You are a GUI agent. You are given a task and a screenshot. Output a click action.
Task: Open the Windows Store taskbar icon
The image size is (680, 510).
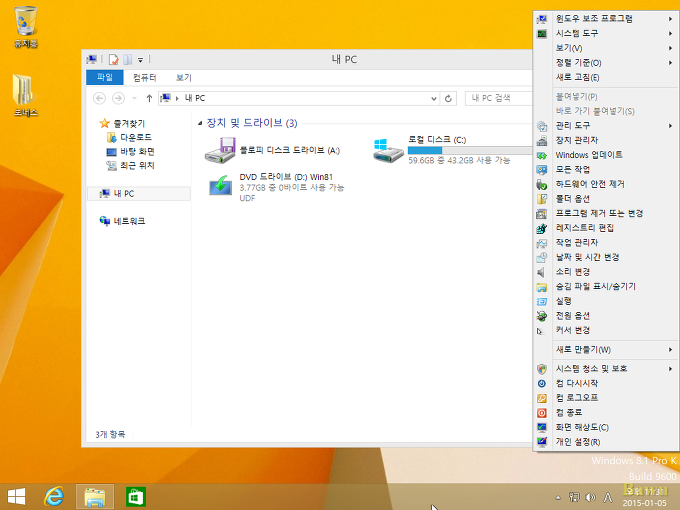click(136, 497)
